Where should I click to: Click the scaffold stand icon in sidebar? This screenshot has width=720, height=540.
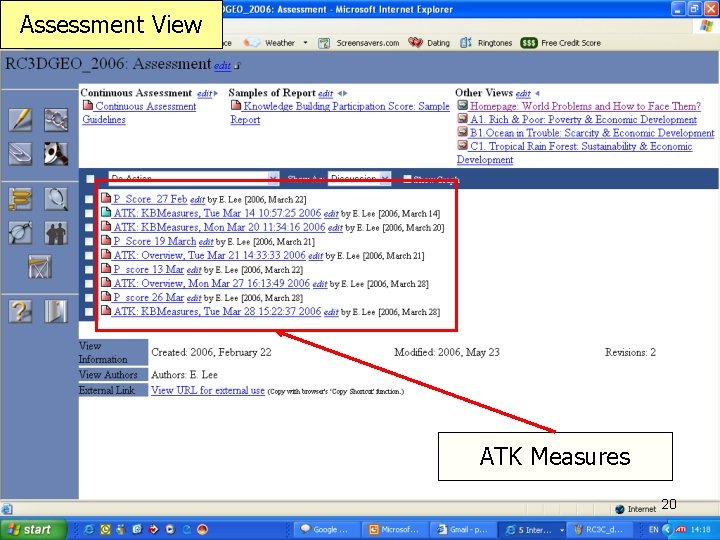tap(39, 267)
